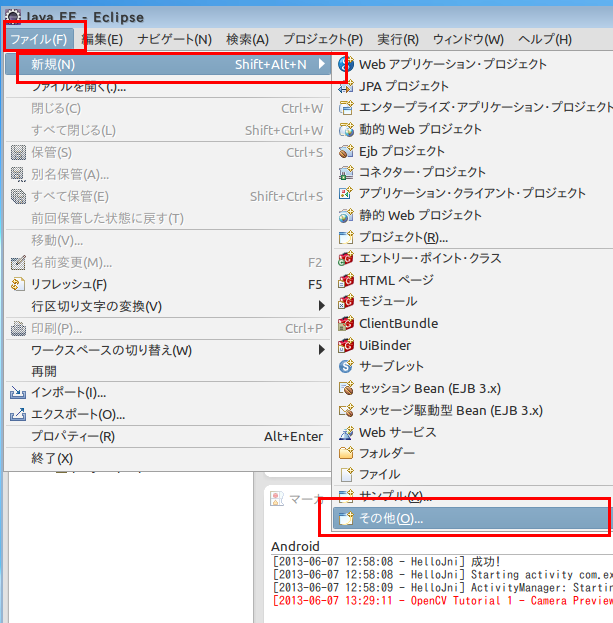The width and height of the screenshot is (613, 623).
Task: Expand ワークスペースの切り替え(W) submenu arrow
Action: click(322, 350)
